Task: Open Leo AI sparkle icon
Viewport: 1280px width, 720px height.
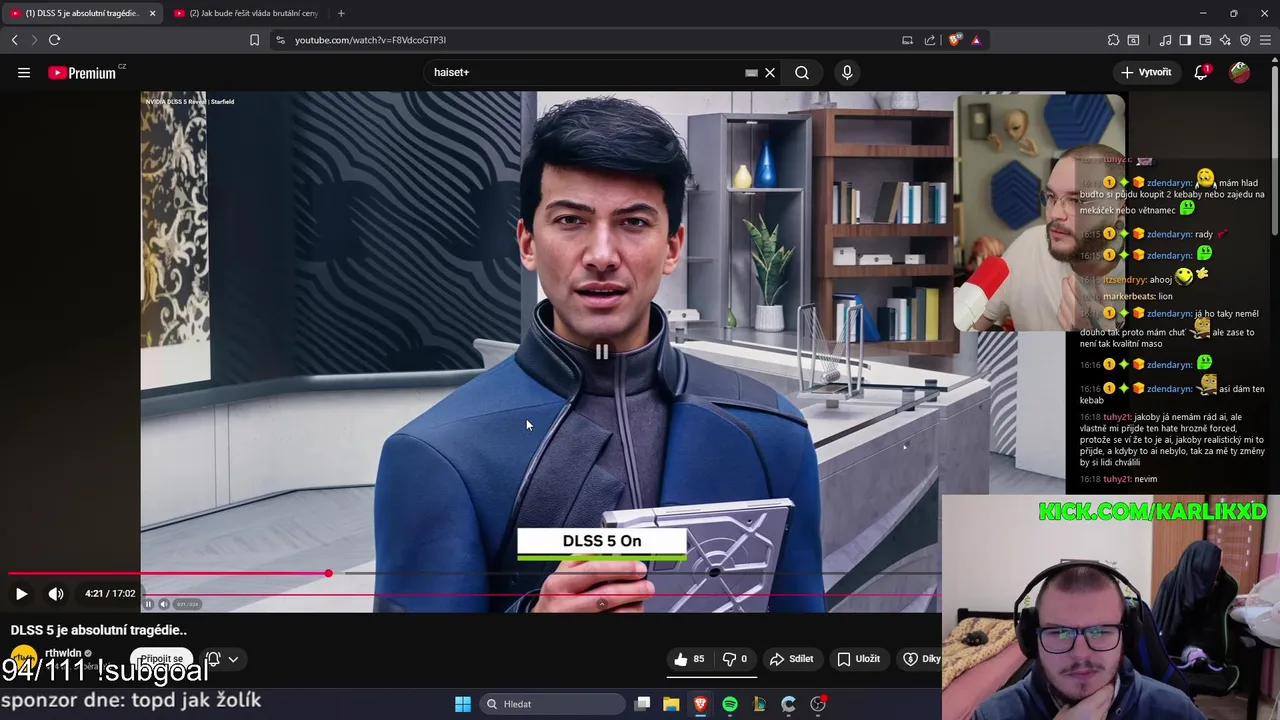Action: [1225, 40]
